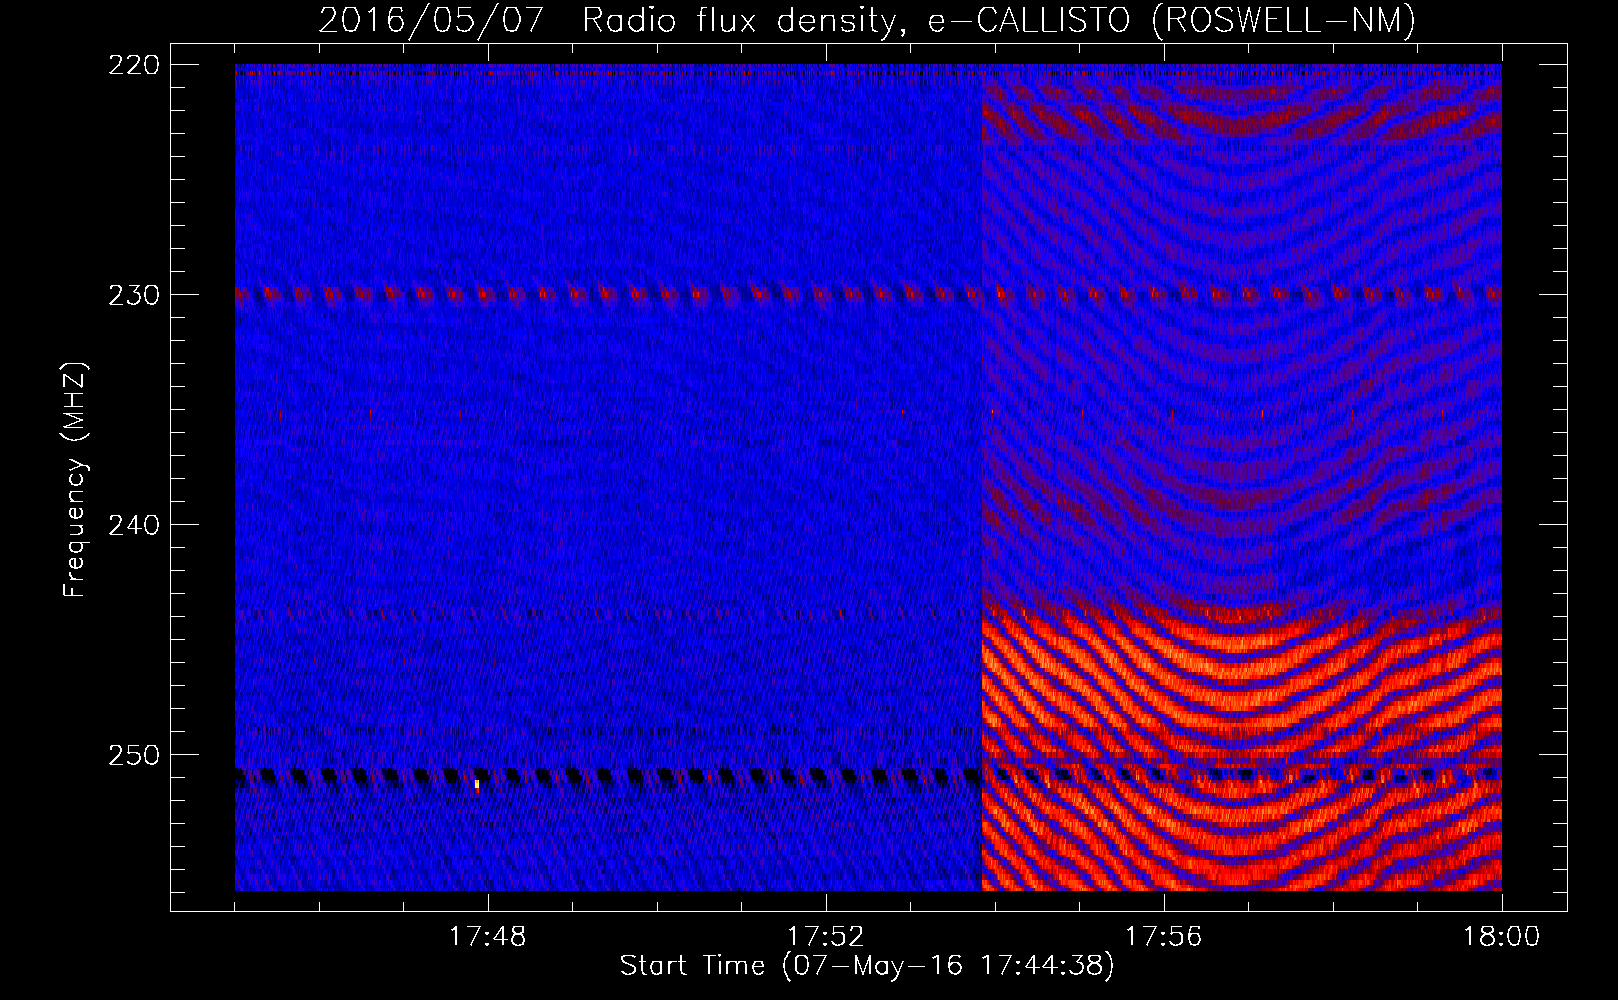Click the 17:56 time tick label
Viewport: 1618px width, 1000px height.
pos(1164,937)
